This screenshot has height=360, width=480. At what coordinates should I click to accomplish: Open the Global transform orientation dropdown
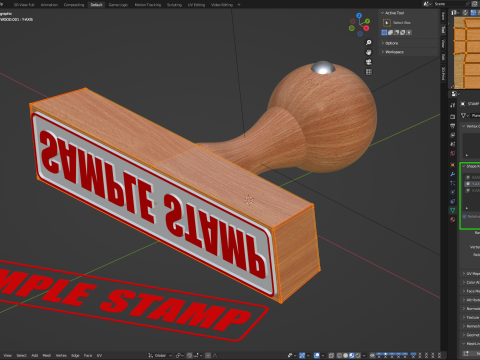[x=160, y=355]
